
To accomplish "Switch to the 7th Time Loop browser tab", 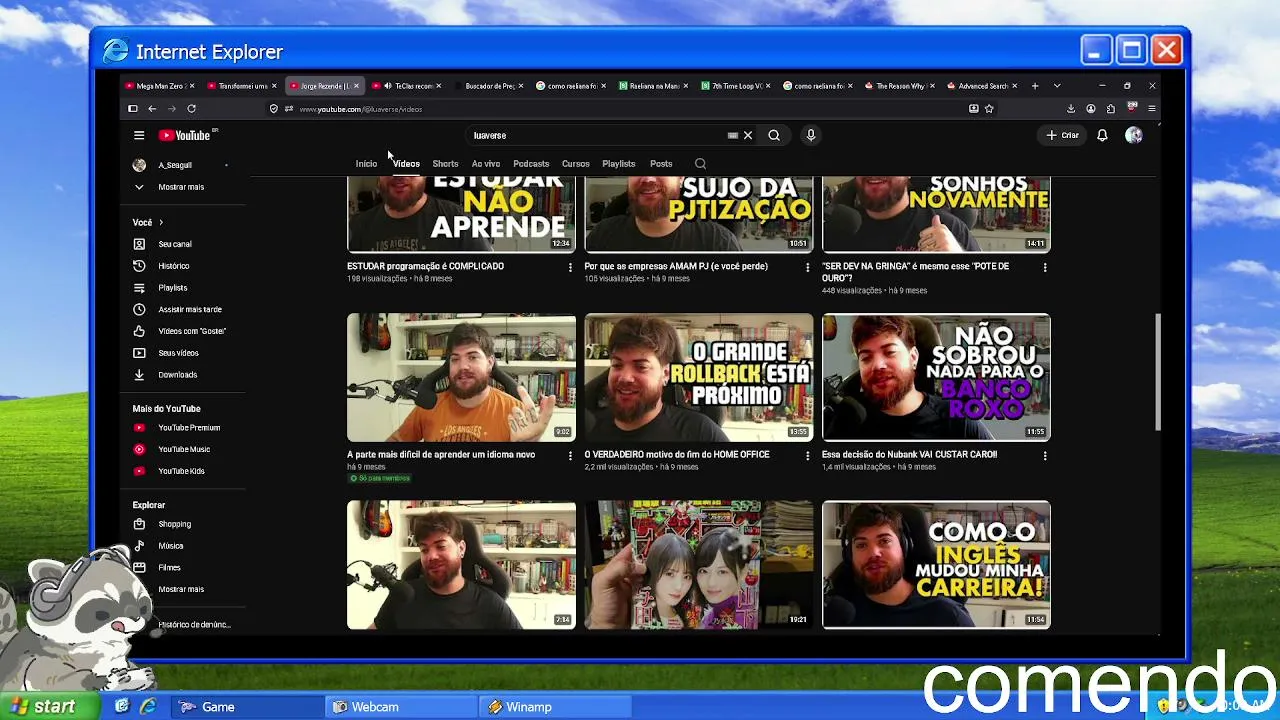I will pyautogui.click(x=738, y=86).
